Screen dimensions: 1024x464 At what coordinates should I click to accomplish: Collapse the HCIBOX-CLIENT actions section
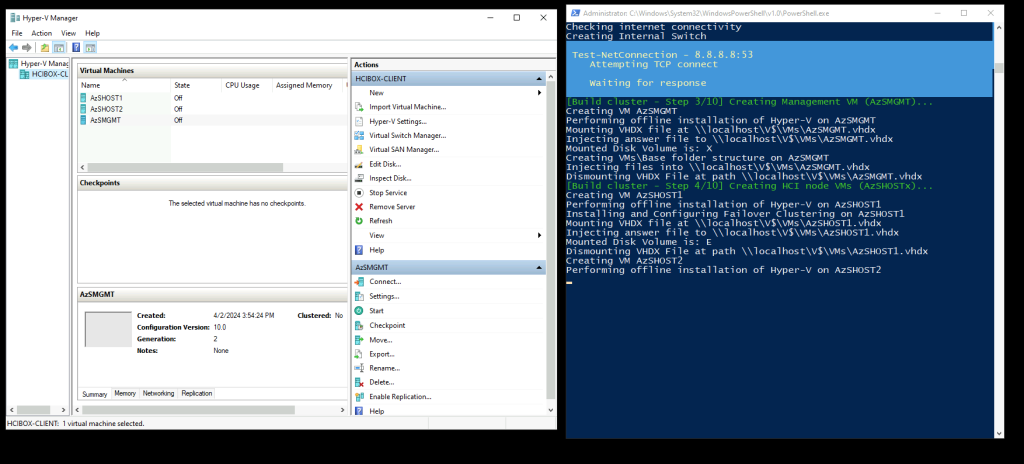(x=540, y=78)
